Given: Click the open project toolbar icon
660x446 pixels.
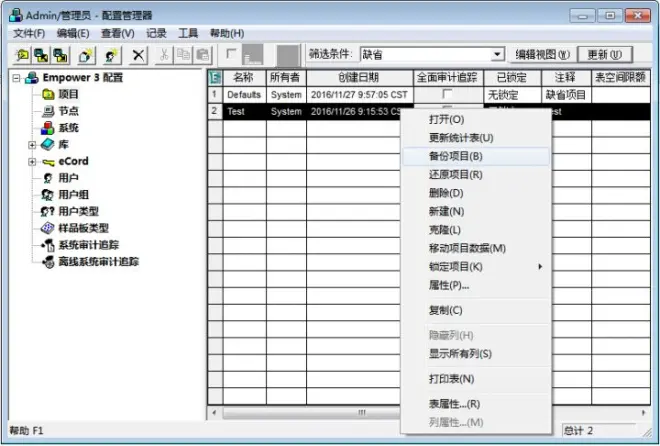Looking at the screenshot, I should (22, 55).
